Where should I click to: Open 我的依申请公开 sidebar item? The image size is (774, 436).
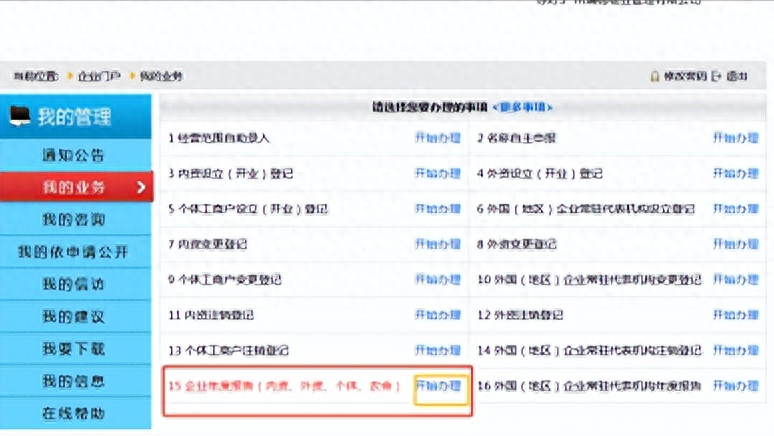(x=73, y=251)
